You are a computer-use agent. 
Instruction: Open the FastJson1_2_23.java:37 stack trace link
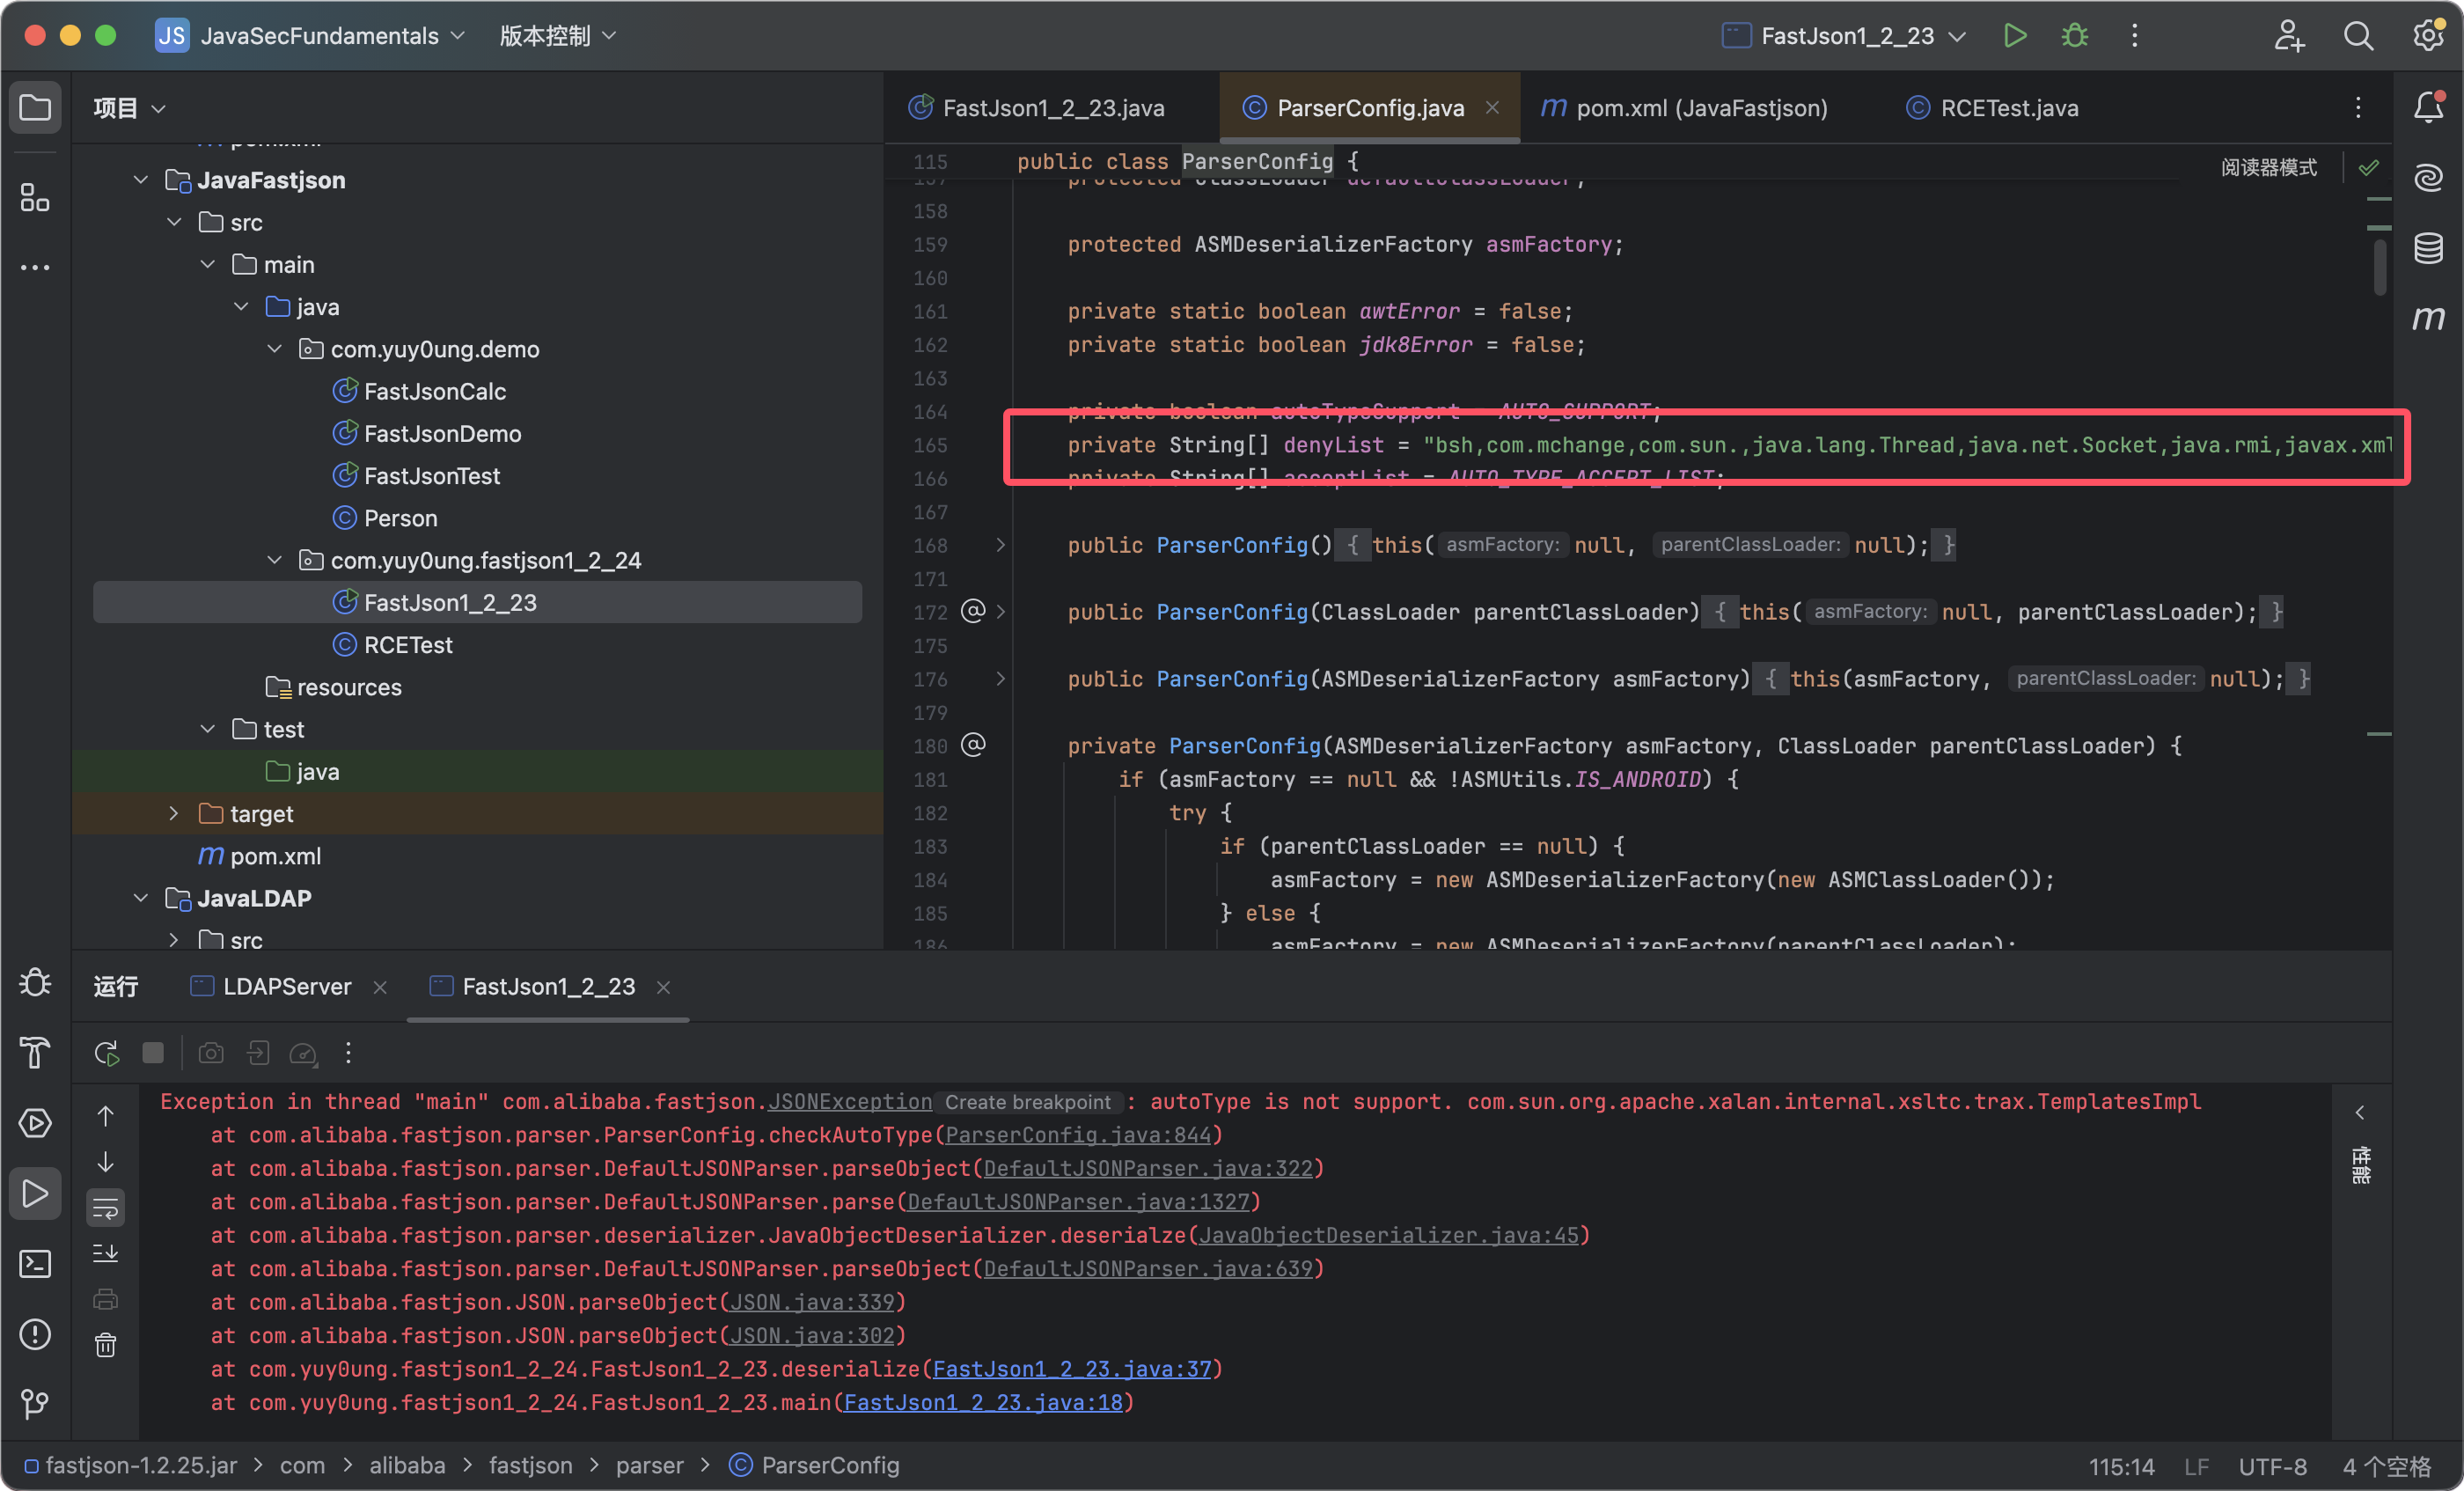(1071, 1369)
